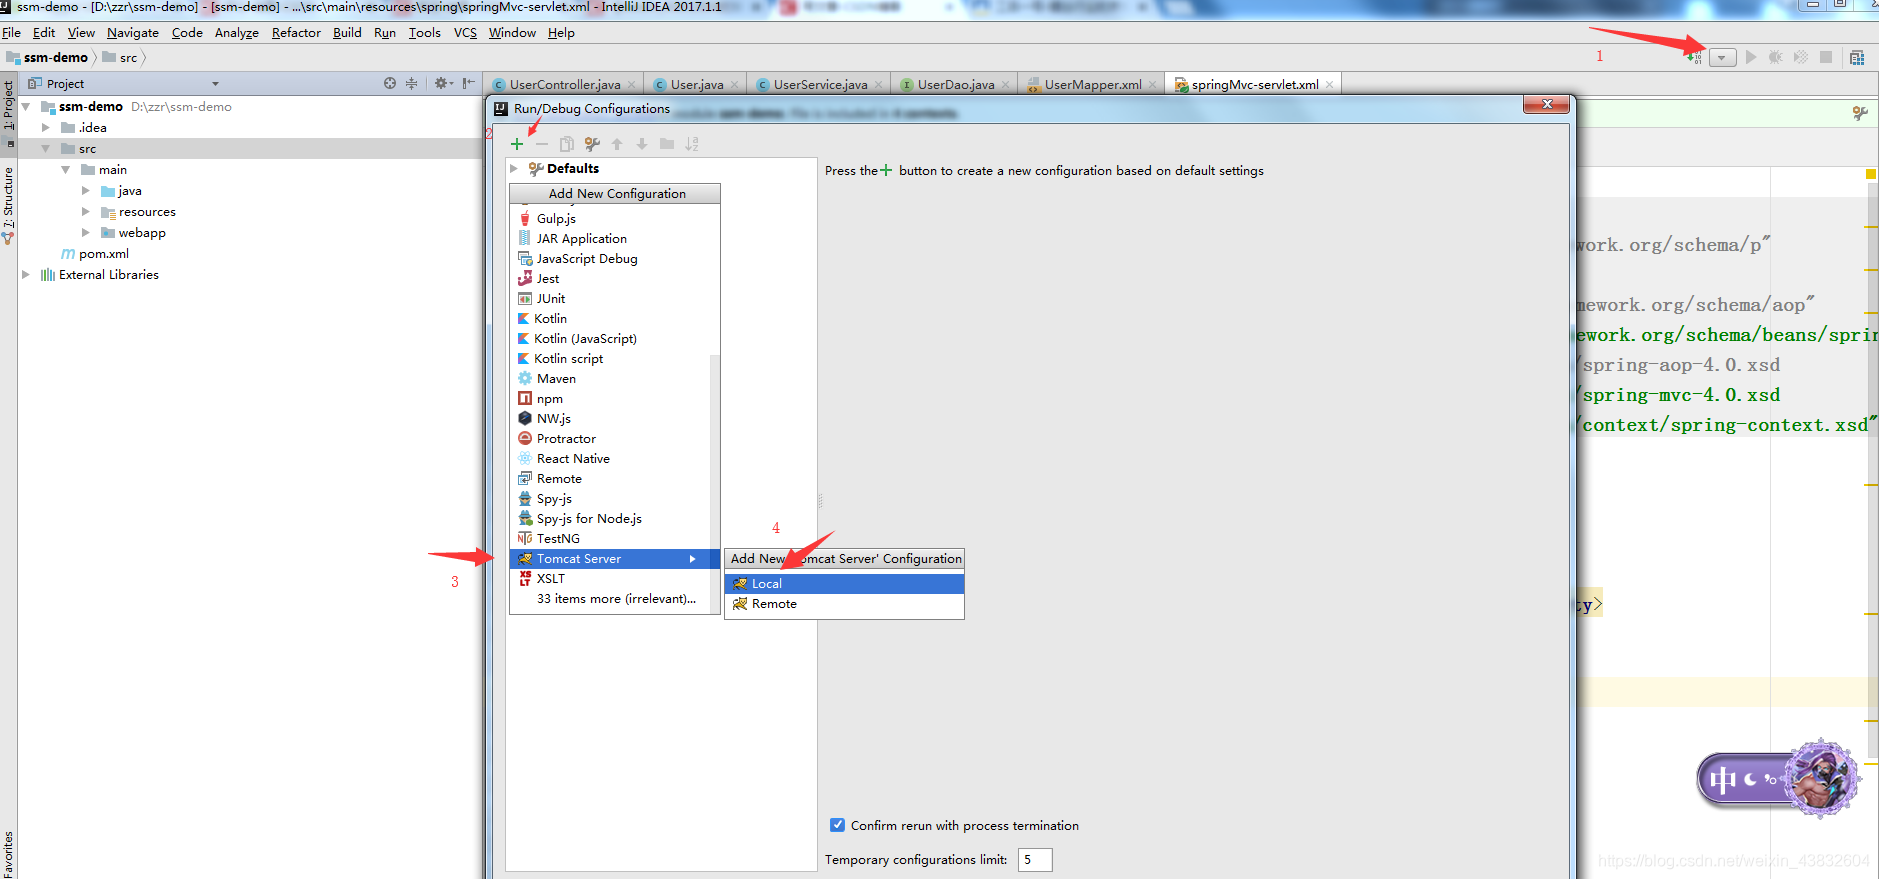Screen dimensions: 1879x879
Task: Create new folder icon in dialog toolbar
Action: (x=667, y=144)
